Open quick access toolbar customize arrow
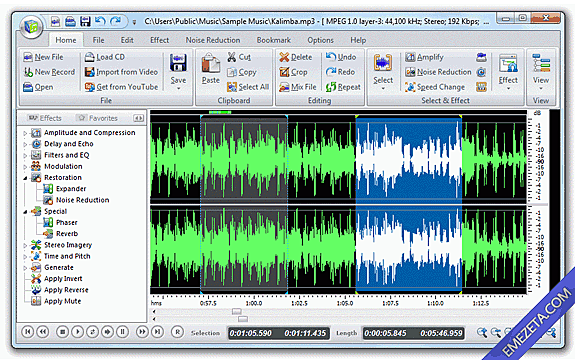Image resolution: width=575 pixels, height=360 pixels. (x=134, y=23)
